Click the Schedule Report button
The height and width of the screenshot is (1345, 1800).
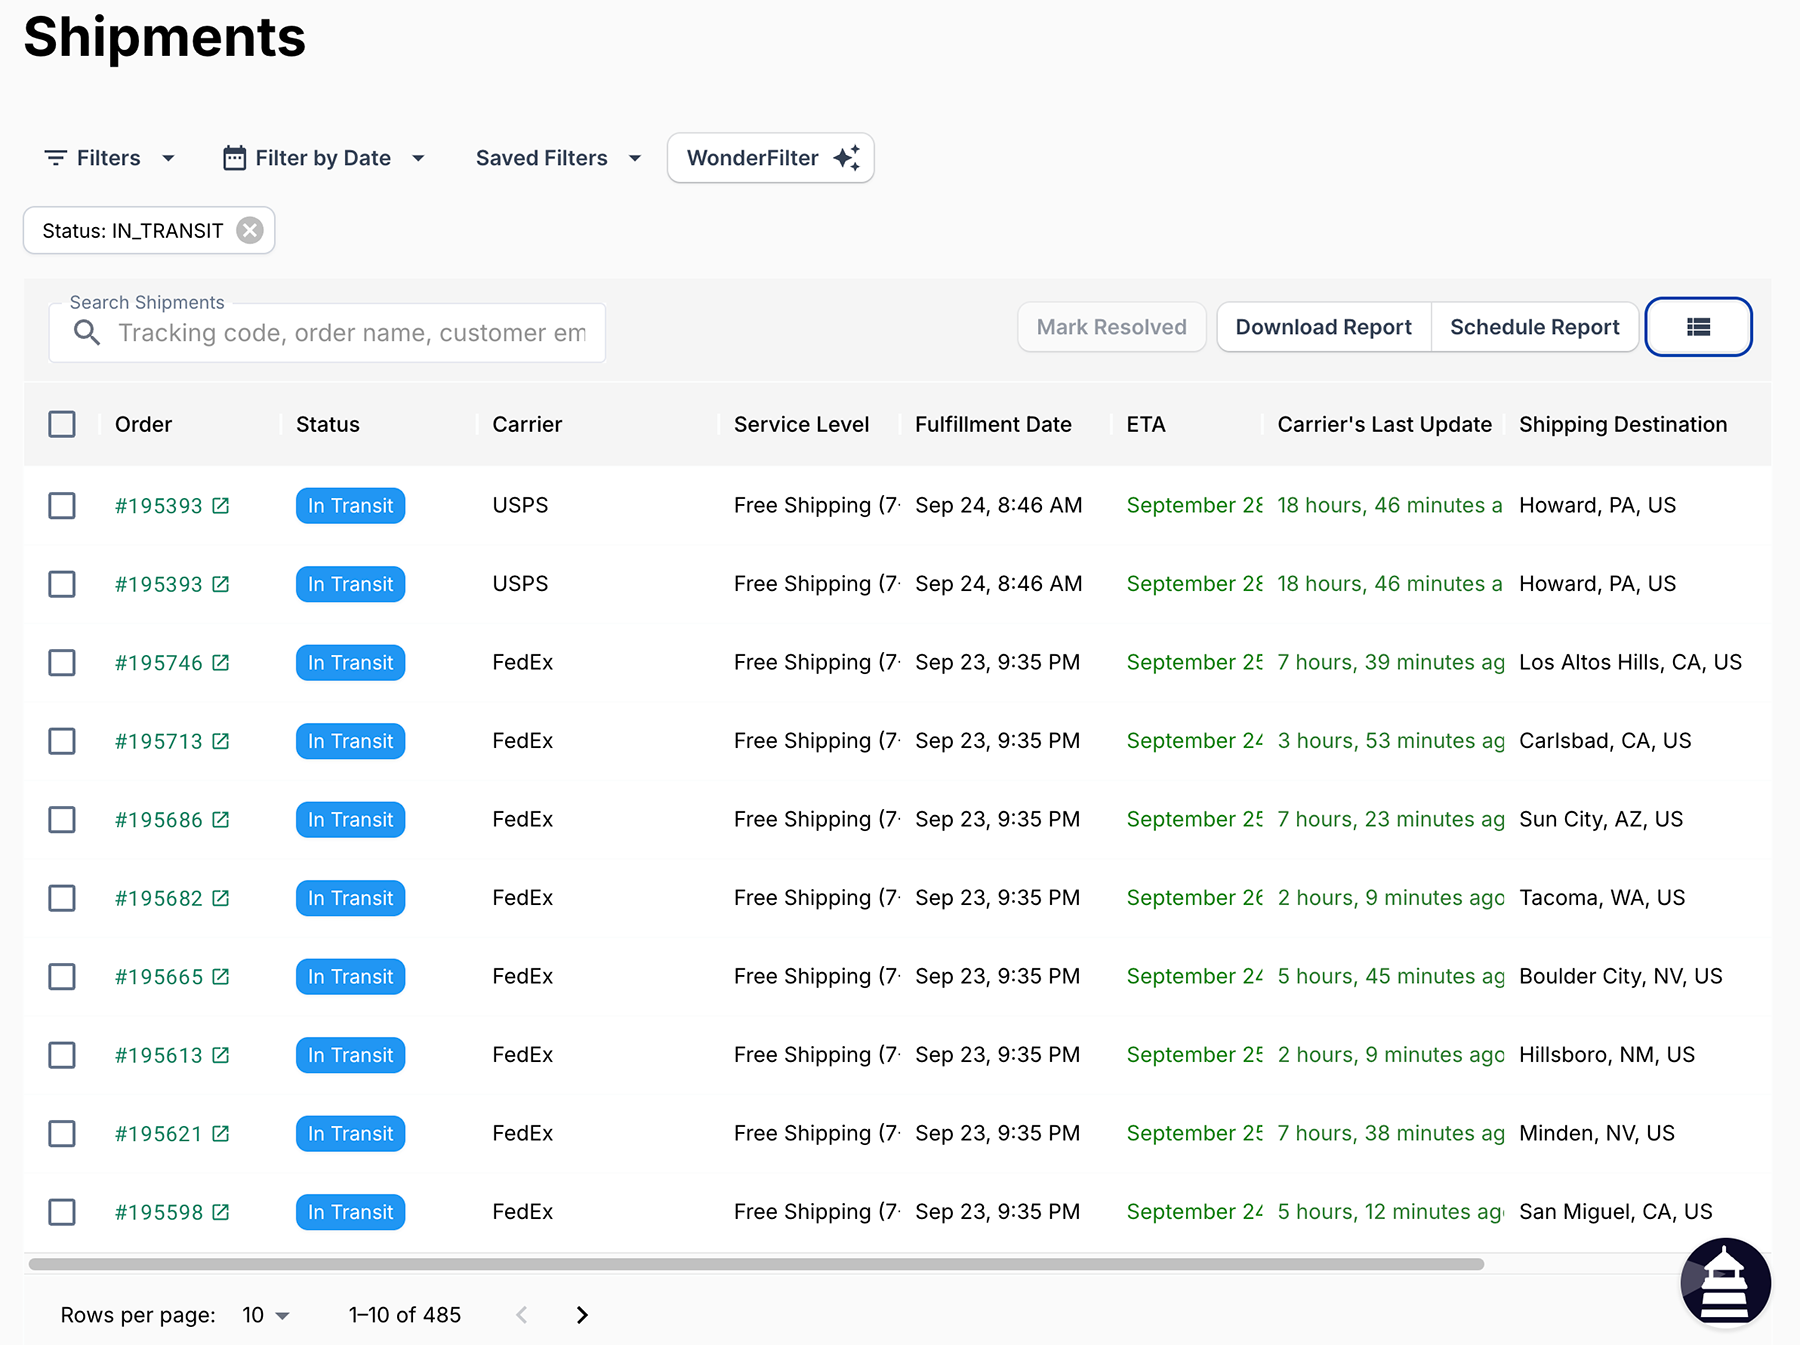(x=1534, y=327)
